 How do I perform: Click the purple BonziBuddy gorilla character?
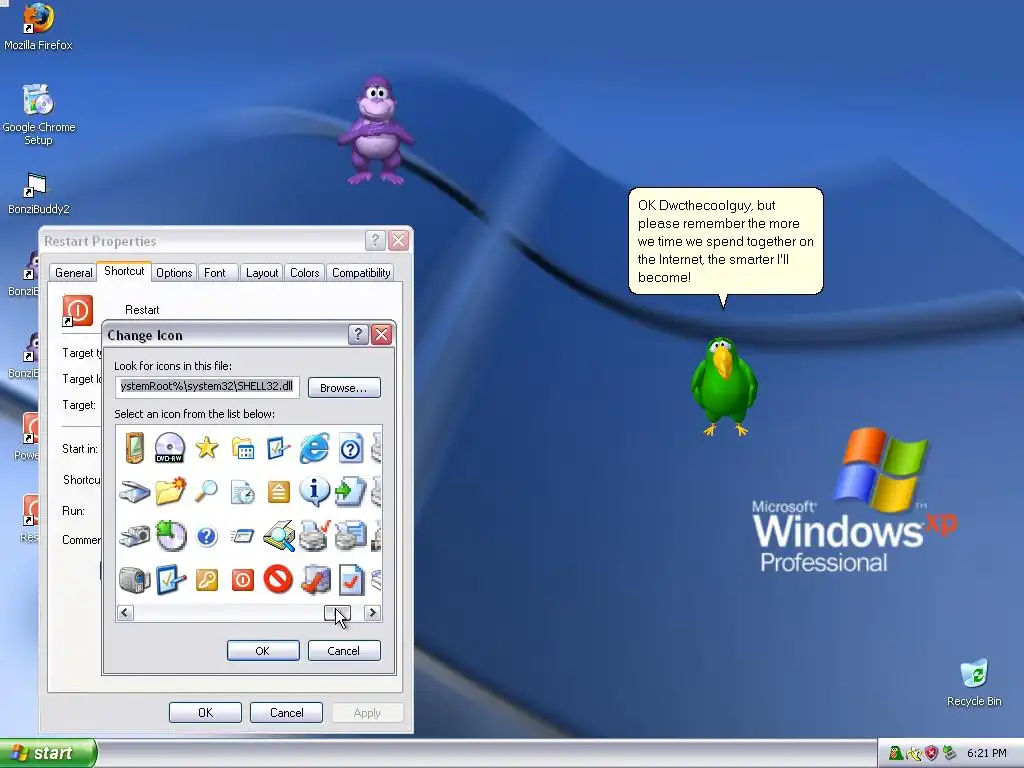tap(375, 131)
